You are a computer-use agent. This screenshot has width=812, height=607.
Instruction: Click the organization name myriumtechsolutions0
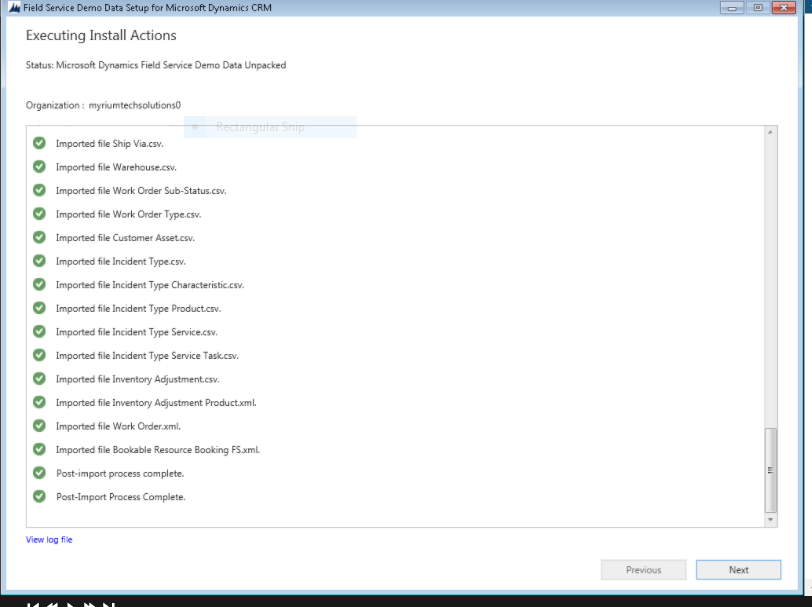[x=135, y=105]
